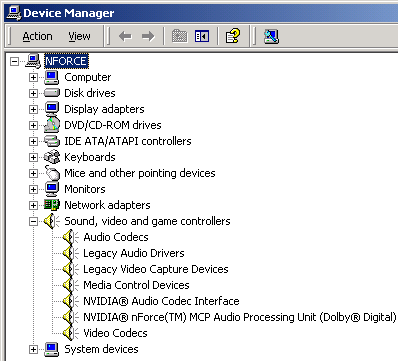Expand the System devices category
This screenshot has height=361, width=398.
(x=33, y=349)
